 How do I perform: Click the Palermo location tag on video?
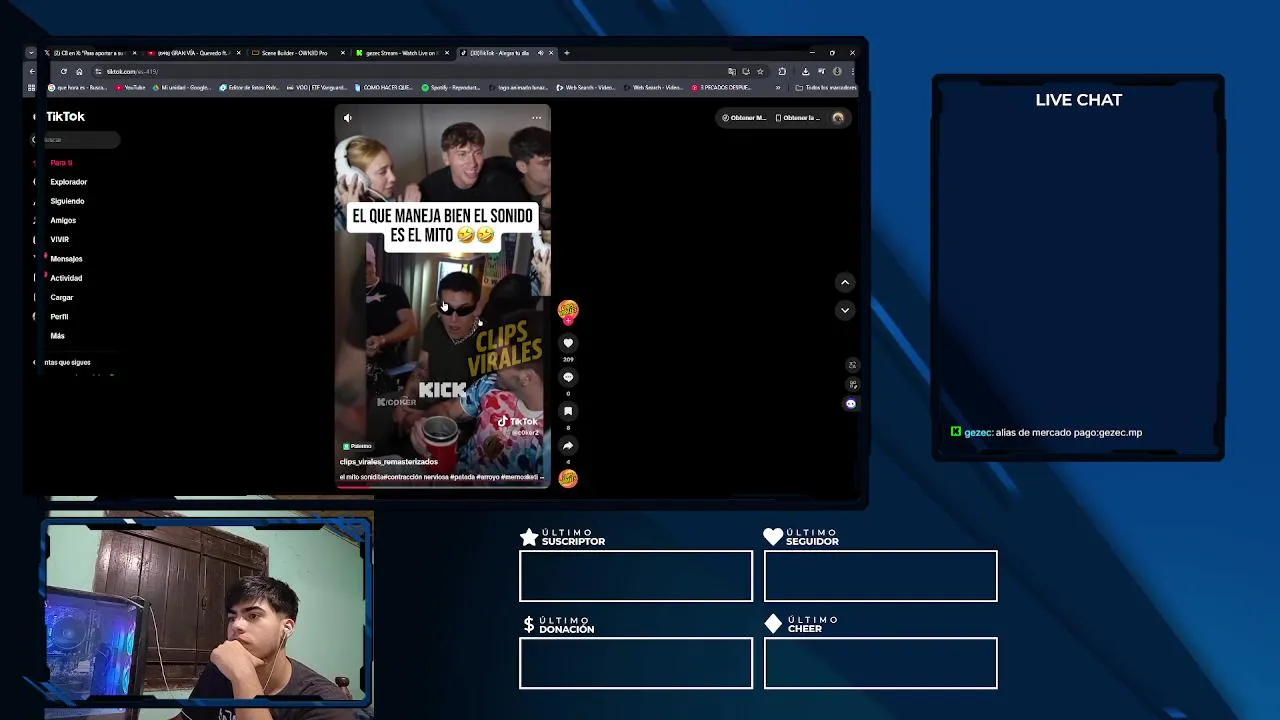[x=358, y=446]
